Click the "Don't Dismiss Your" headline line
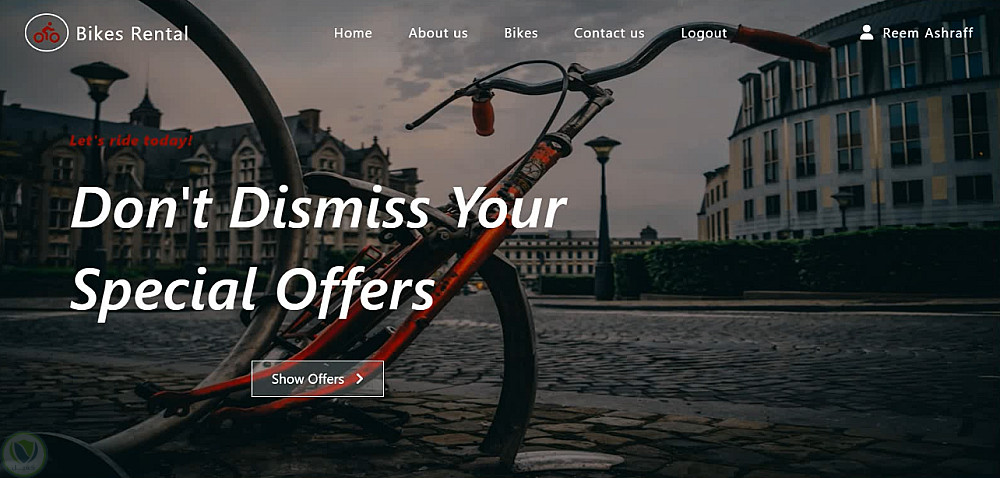This screenshot has height=478, width=1000. [318, 208]
